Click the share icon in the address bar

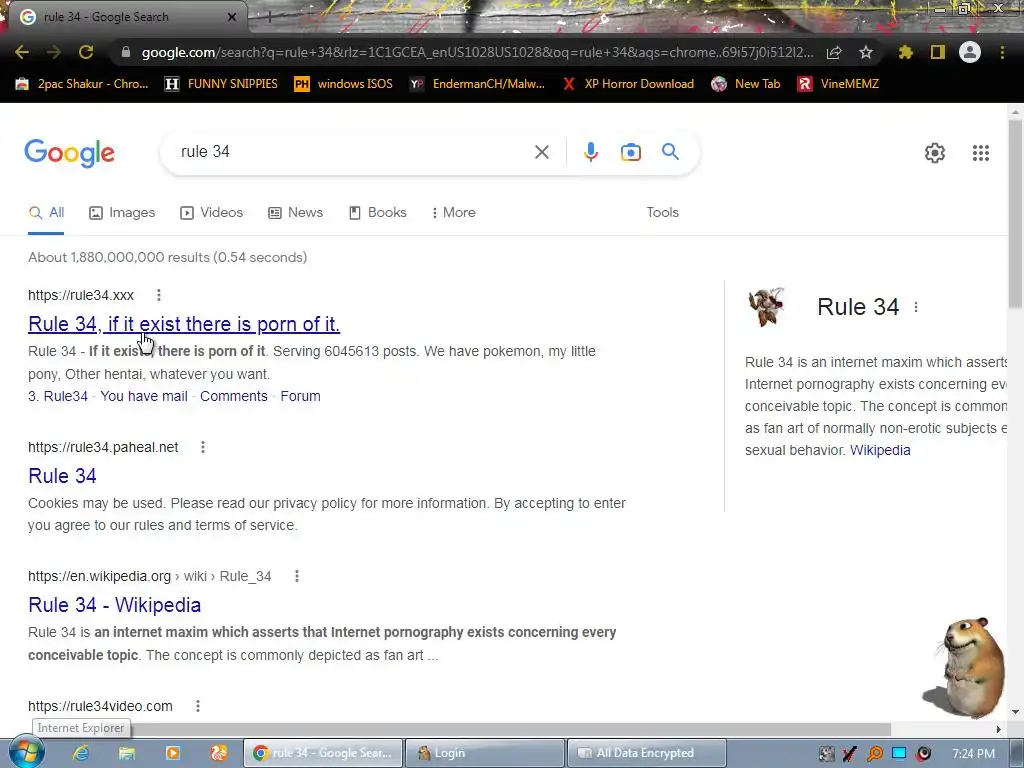[x=834, y=52]
